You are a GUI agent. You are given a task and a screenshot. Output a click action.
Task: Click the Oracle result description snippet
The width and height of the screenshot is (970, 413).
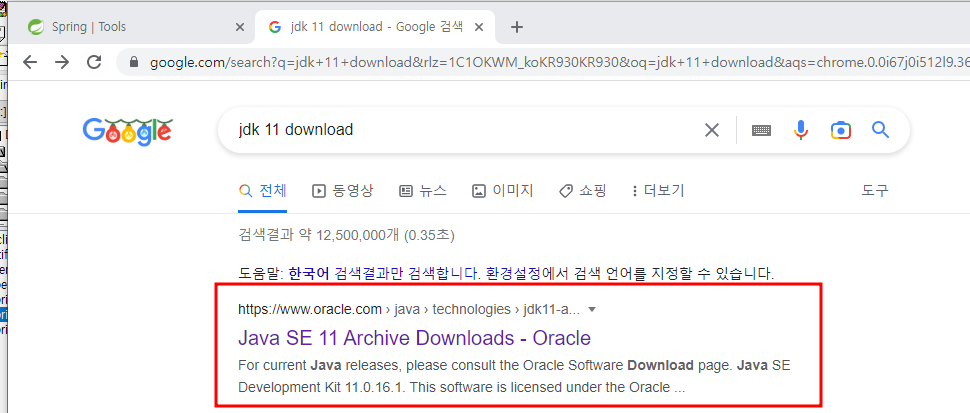coord(514,377)
